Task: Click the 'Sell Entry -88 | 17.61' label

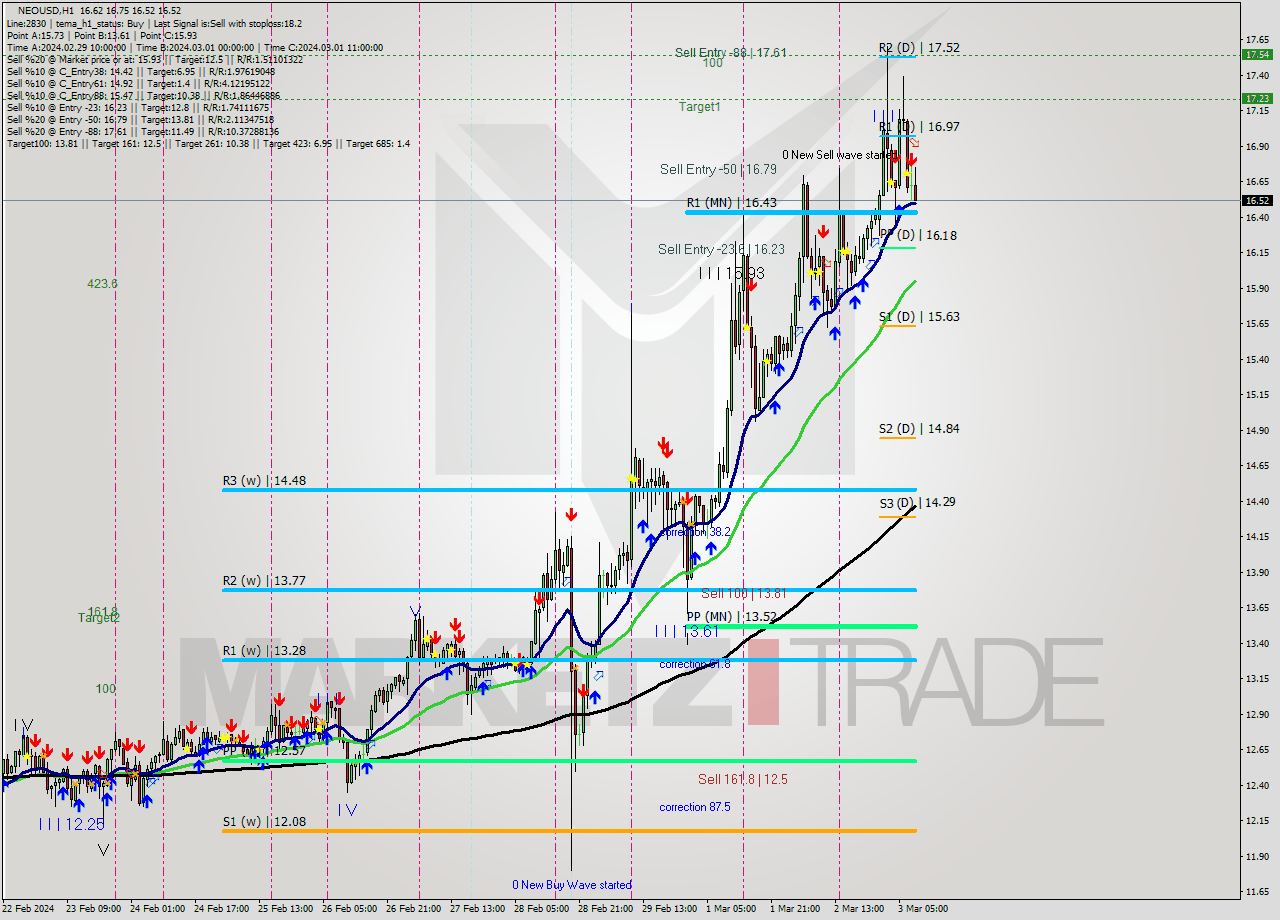Action: [x=730, y=52]
